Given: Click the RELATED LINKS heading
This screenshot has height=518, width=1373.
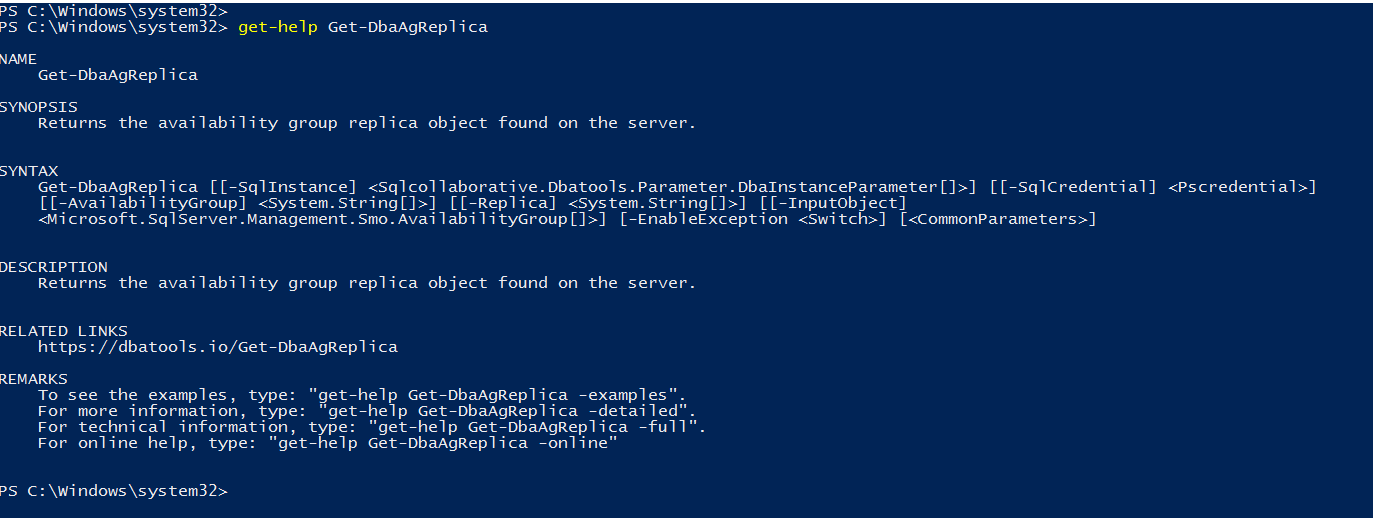Looking at the screenshot, I should coord(63,331).
